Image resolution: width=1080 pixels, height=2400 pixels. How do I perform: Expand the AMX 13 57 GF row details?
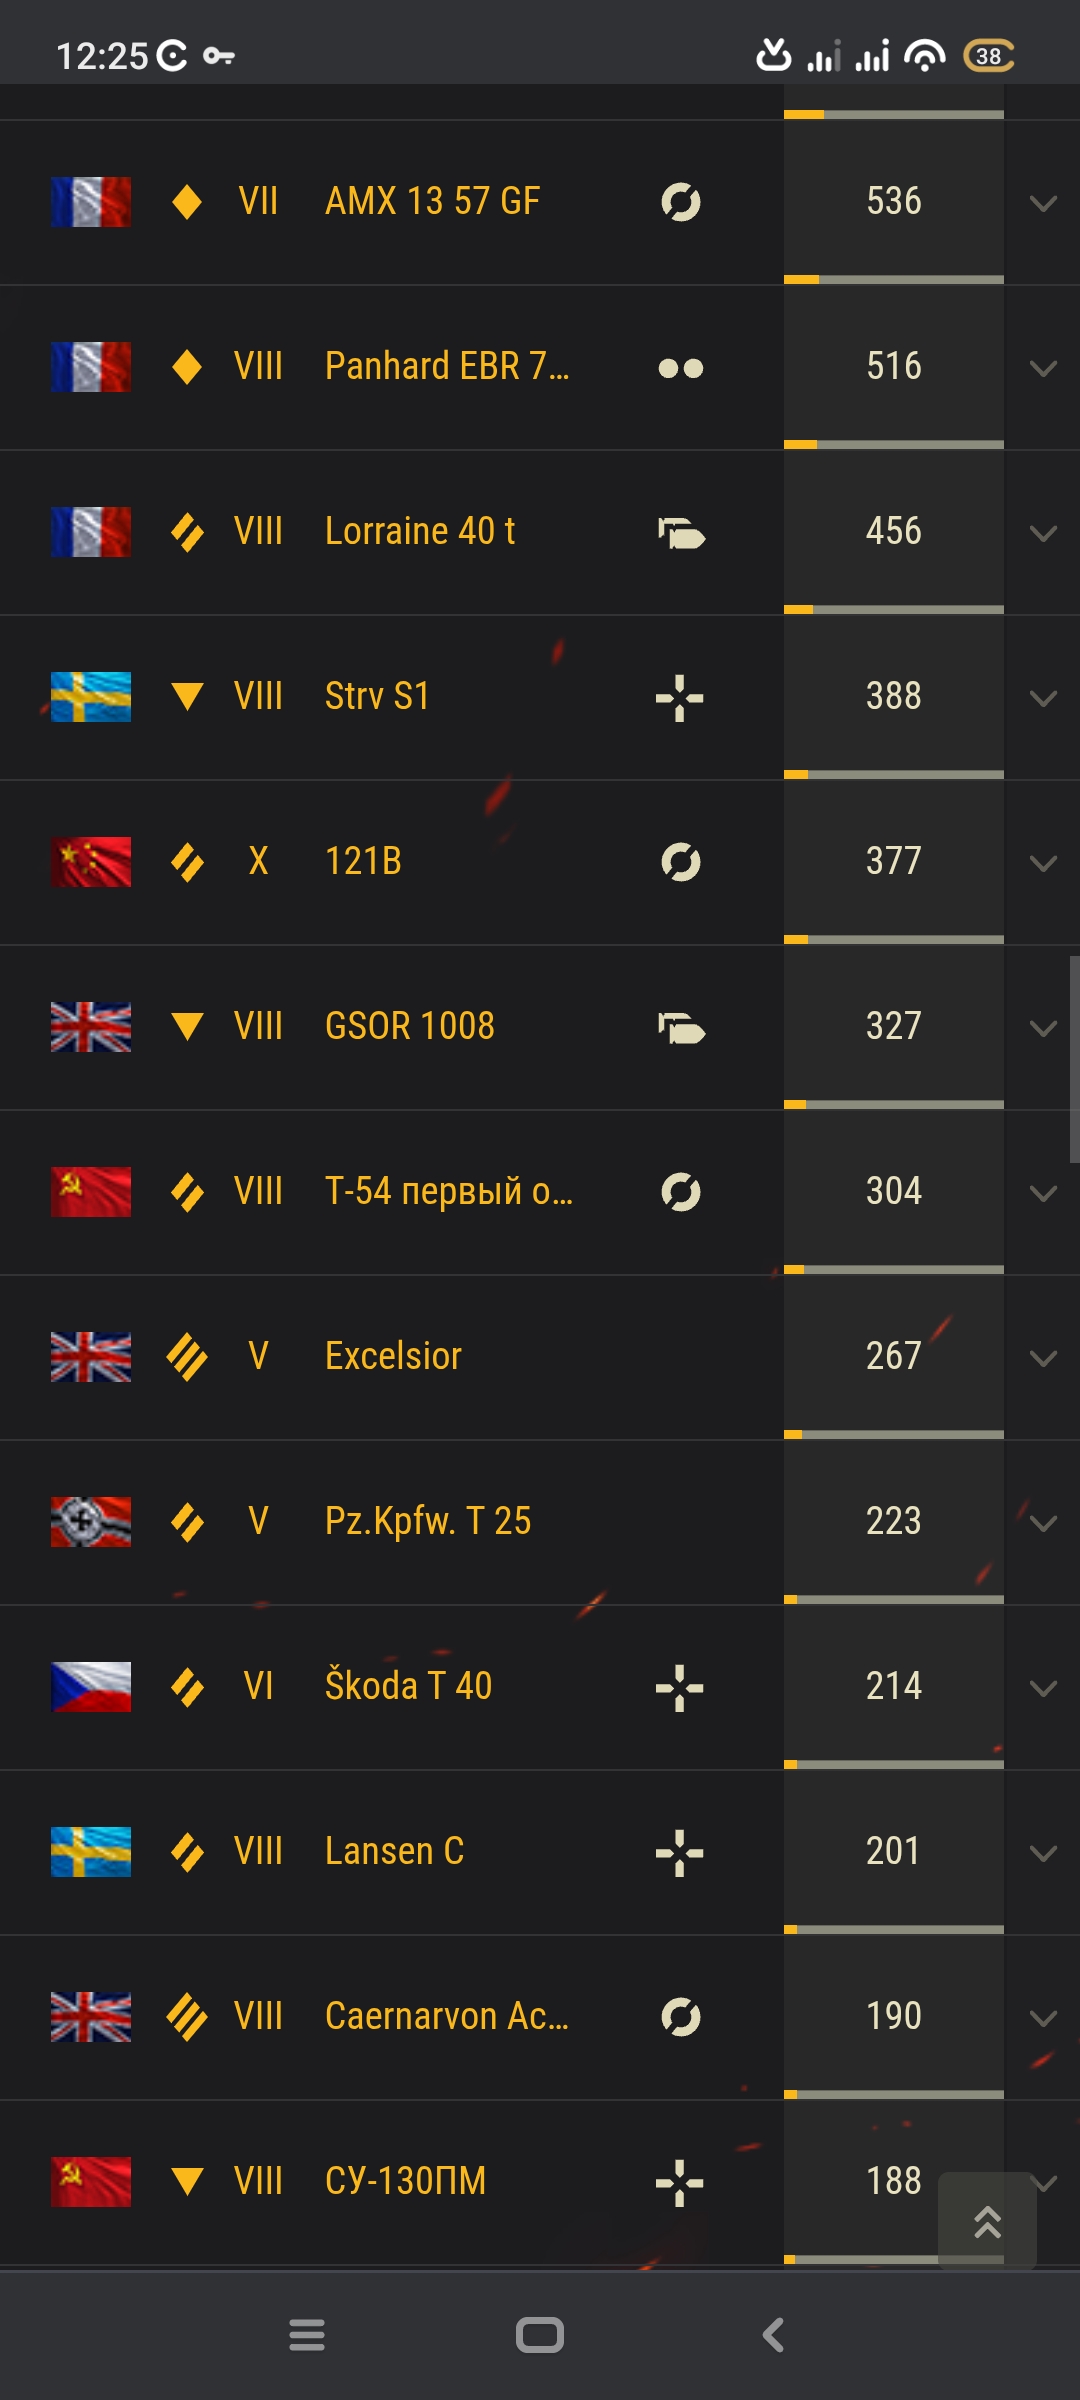pyautogui.click(x=1043, y=204)
